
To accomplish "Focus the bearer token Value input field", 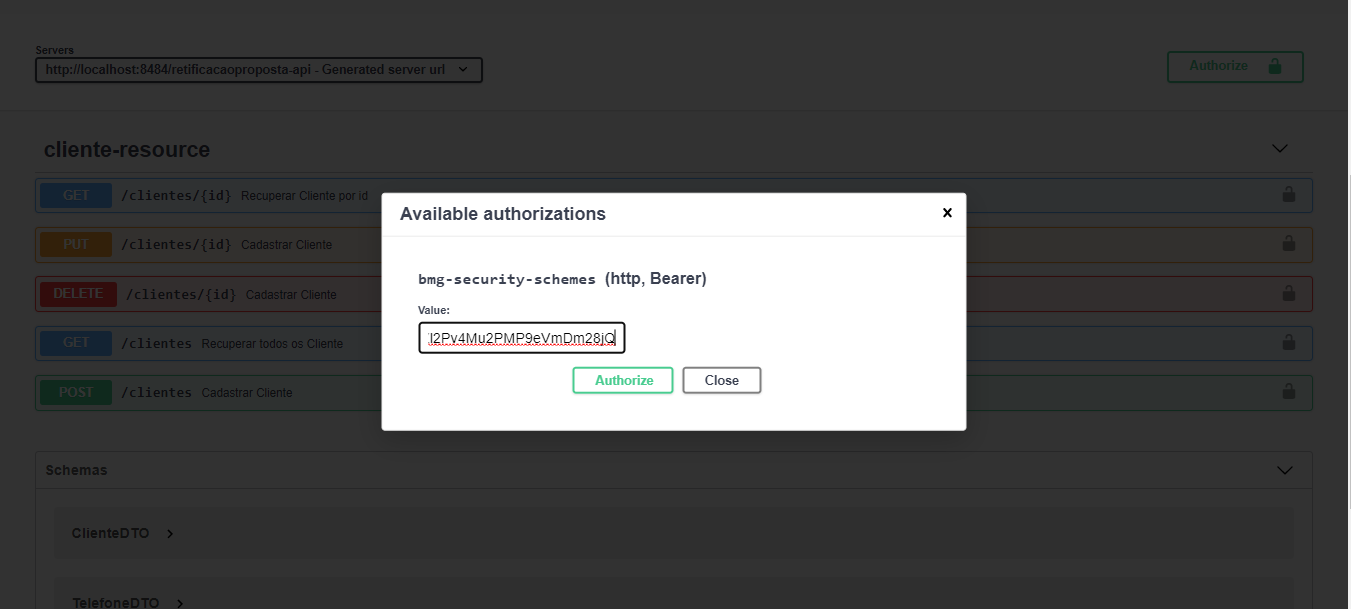I will (522, 338).
